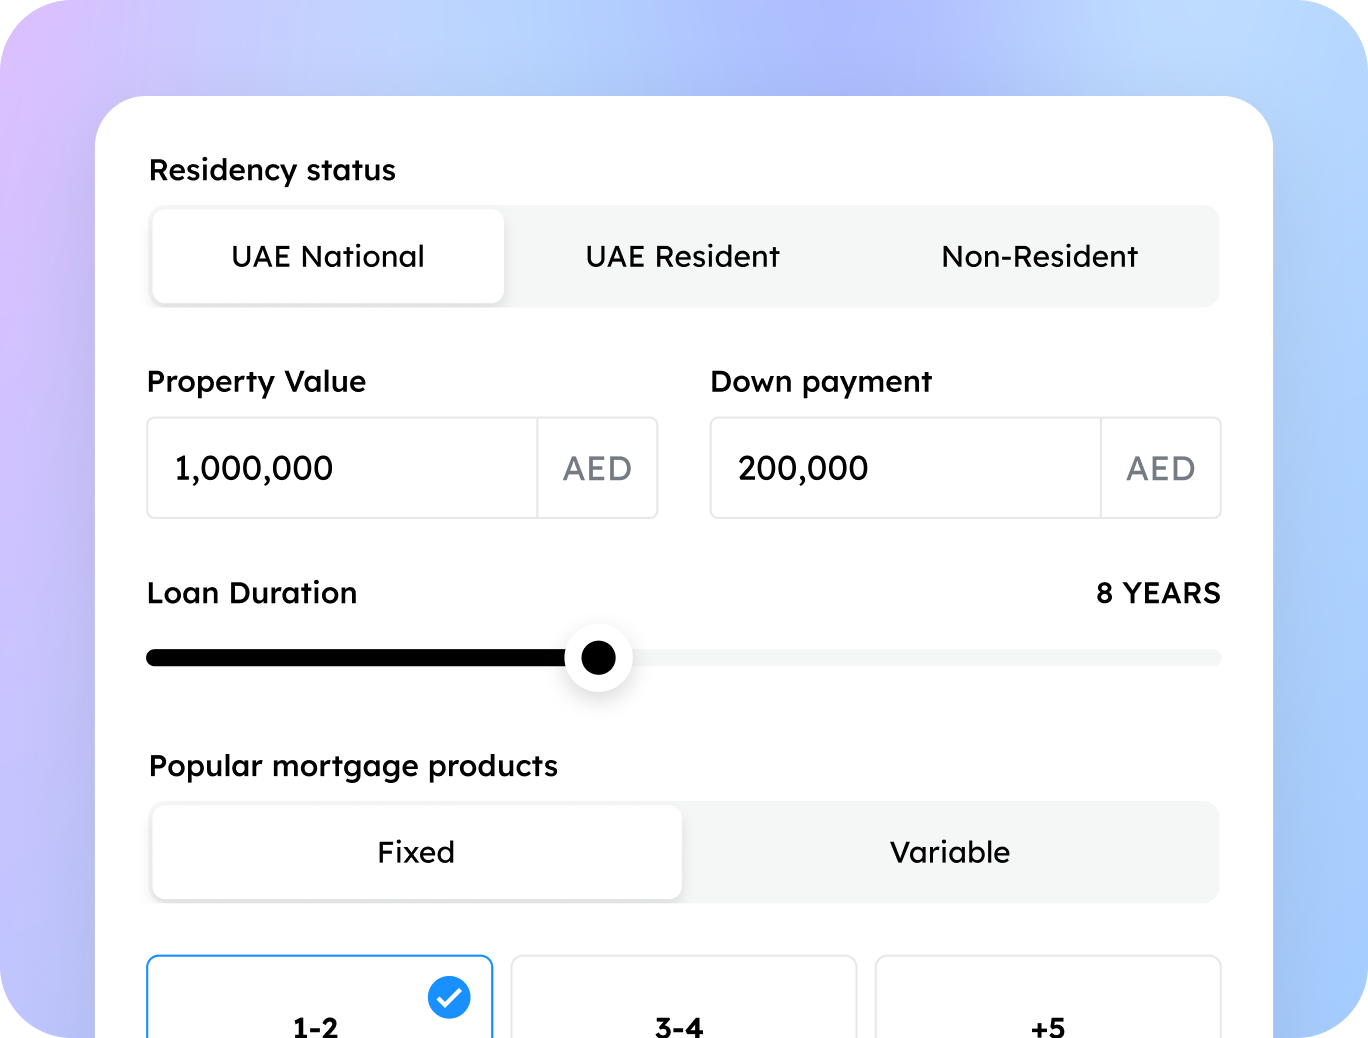
Task: Click the AED label beside Down payment
Action: coord(1160,468)
